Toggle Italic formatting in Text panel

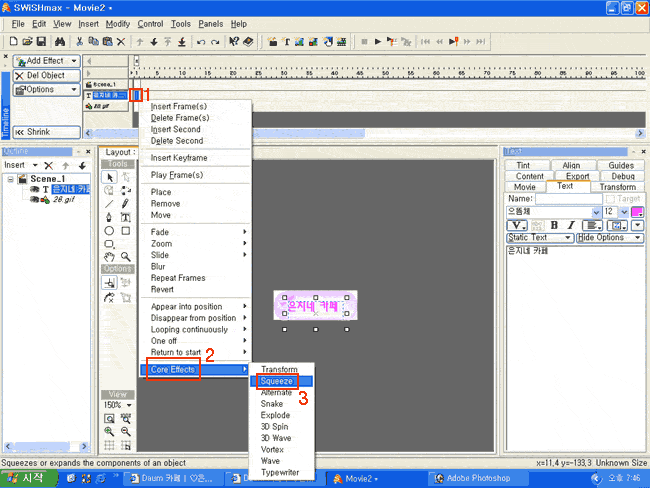click(x=571, y=225)
